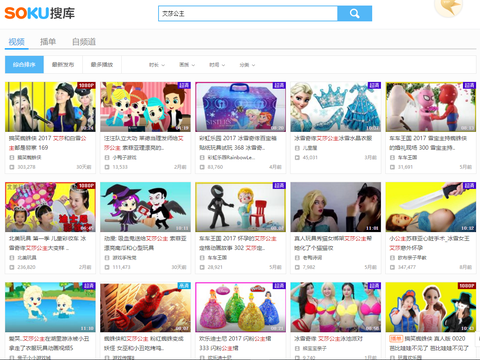Click channel icon beside 北美玩具

[x=12, y=258]
